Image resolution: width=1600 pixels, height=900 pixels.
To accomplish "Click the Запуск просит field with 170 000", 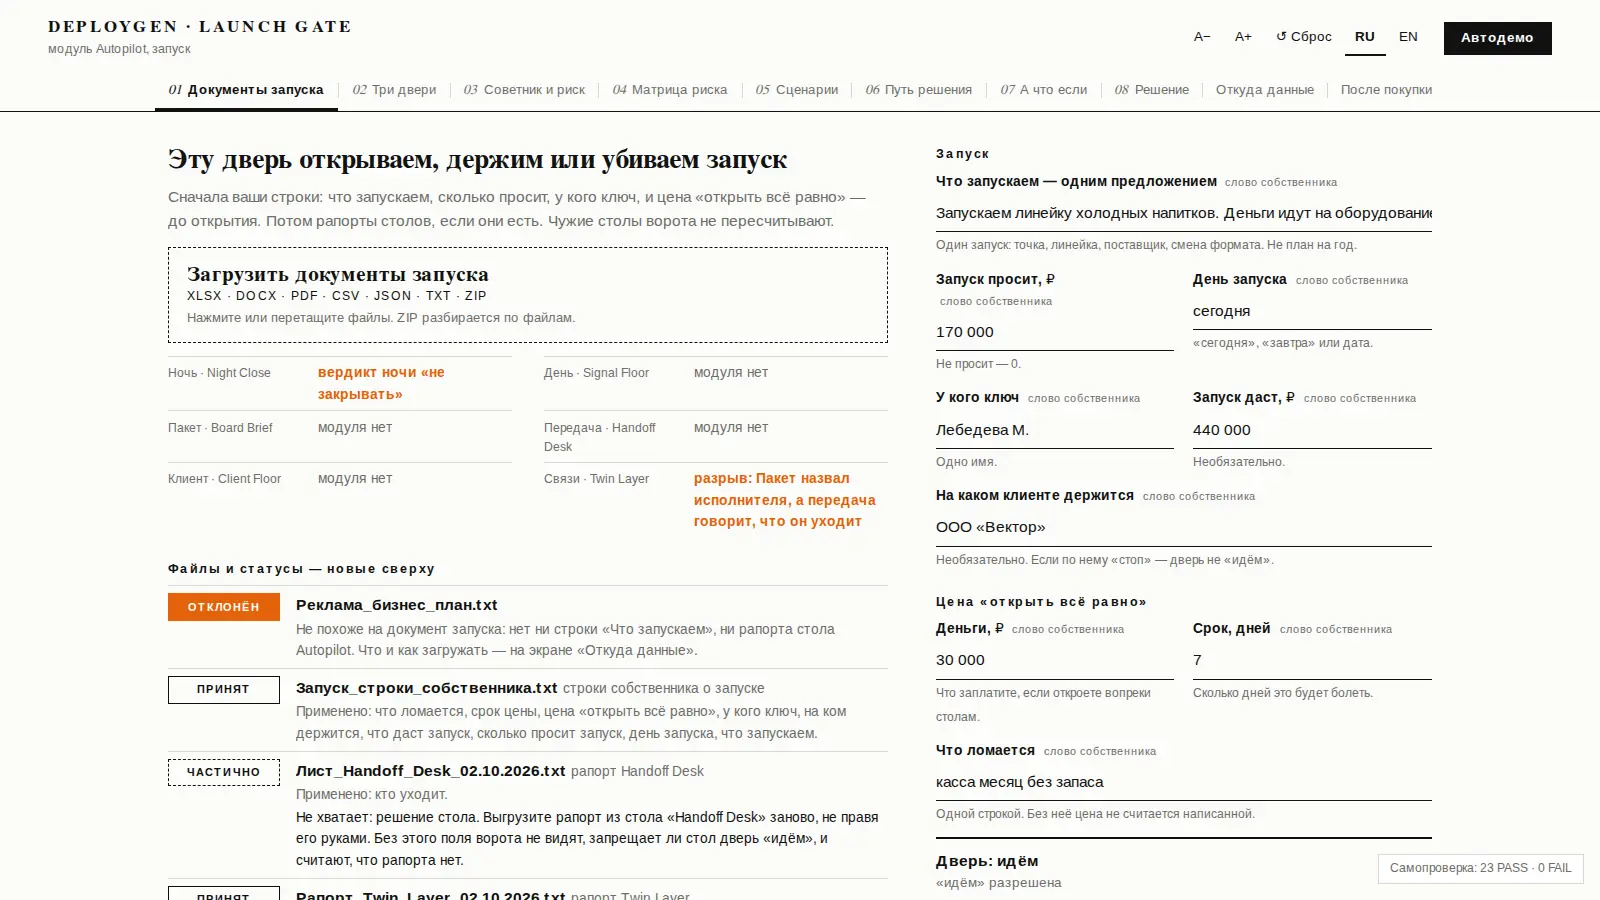I will click(1055, 332).
